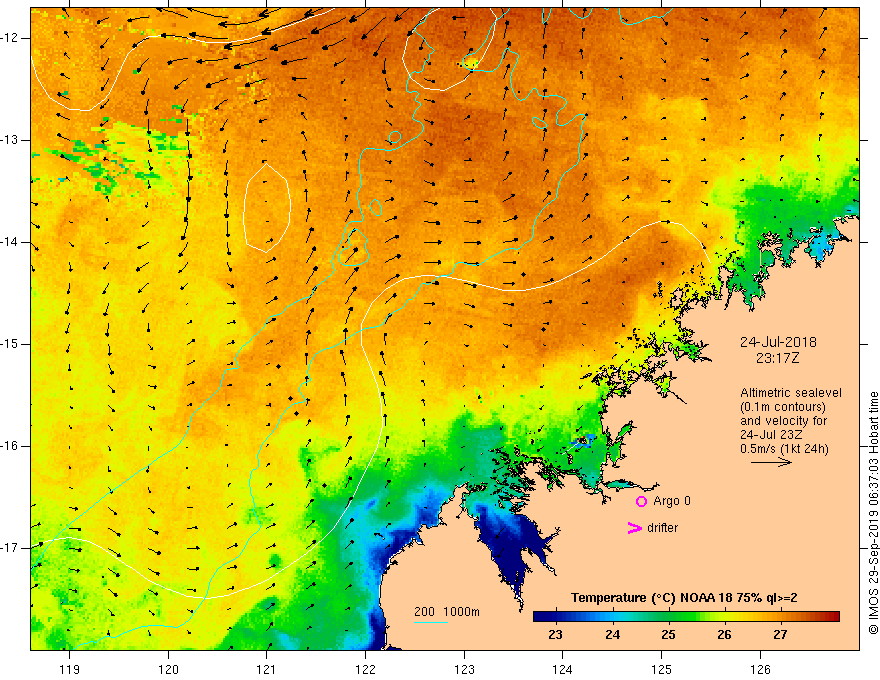Click longitude axis label 120
880x680 pixels.
click(x=168, y=669)
